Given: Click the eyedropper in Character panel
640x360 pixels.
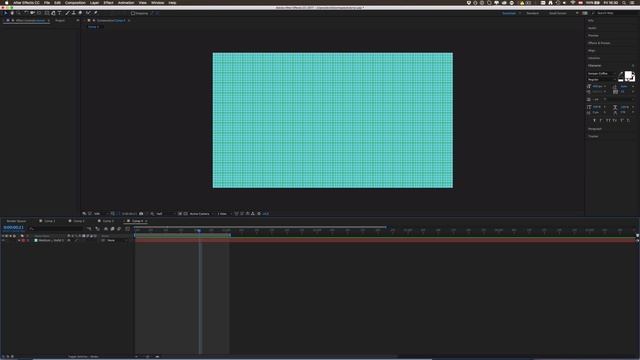Looking at the screenshot, I should (x=621, y=73).
